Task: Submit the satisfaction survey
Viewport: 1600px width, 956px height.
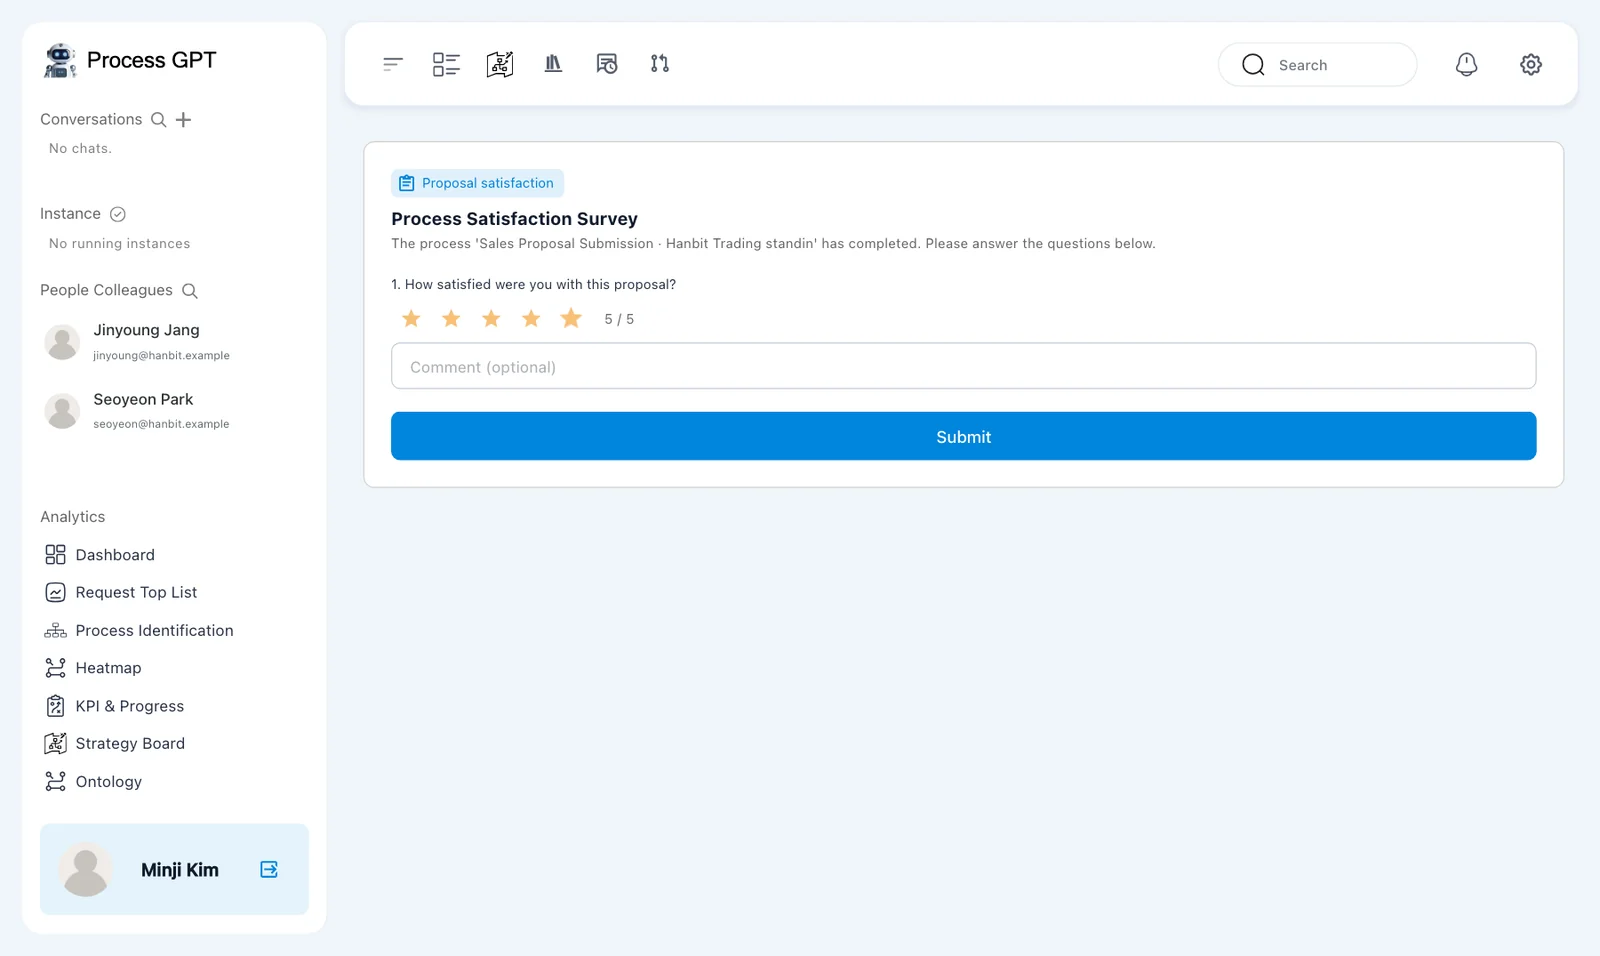Action: pos(963,436)
